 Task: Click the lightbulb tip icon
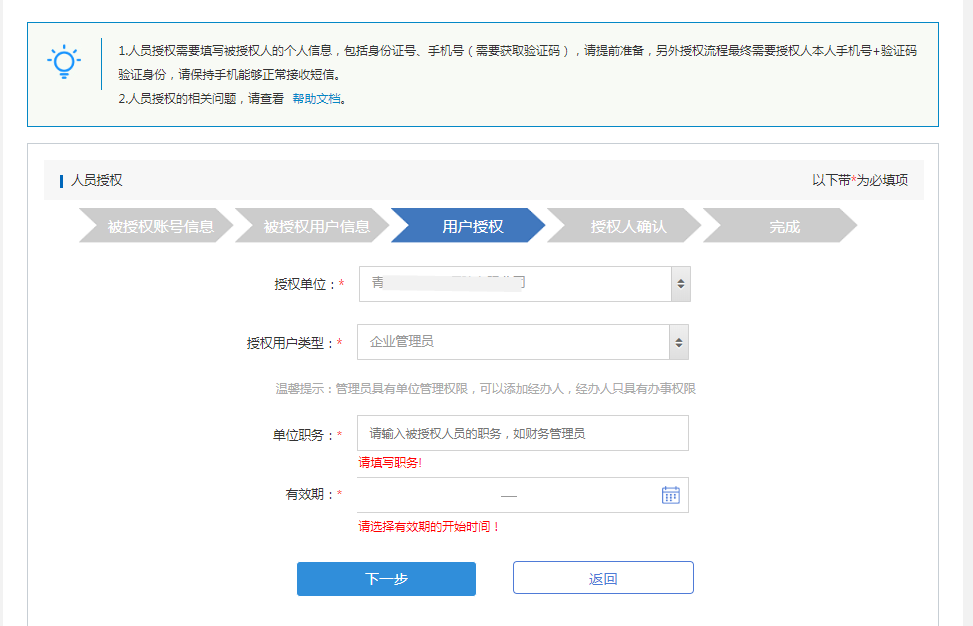click(65, 62)
